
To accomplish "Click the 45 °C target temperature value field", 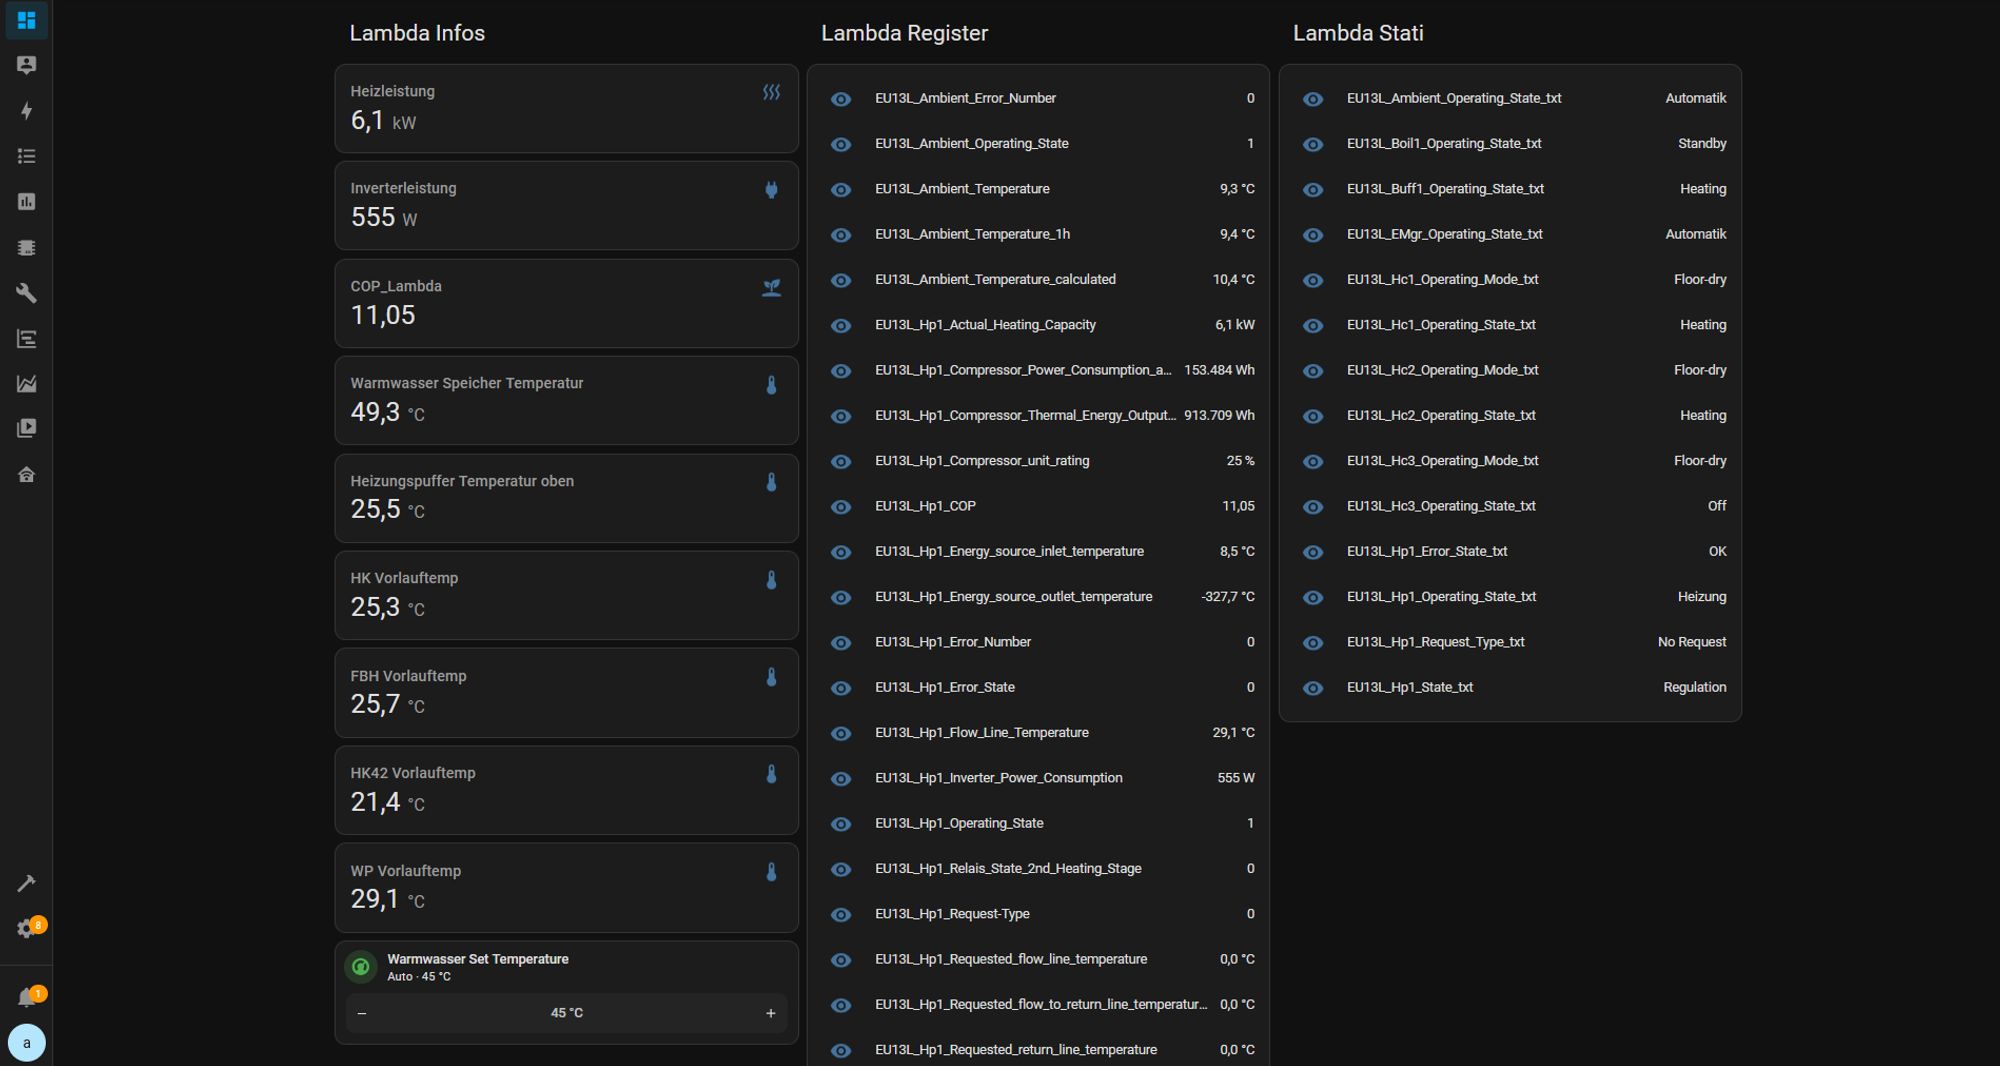I will pos(566,1013).
